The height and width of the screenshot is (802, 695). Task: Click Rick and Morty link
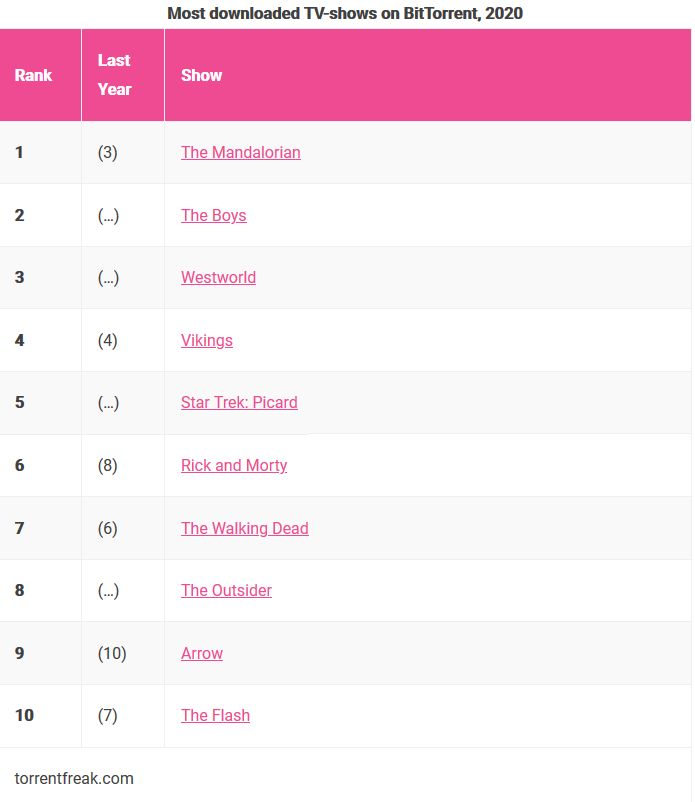pyautogui.click(x=234, y=466)
